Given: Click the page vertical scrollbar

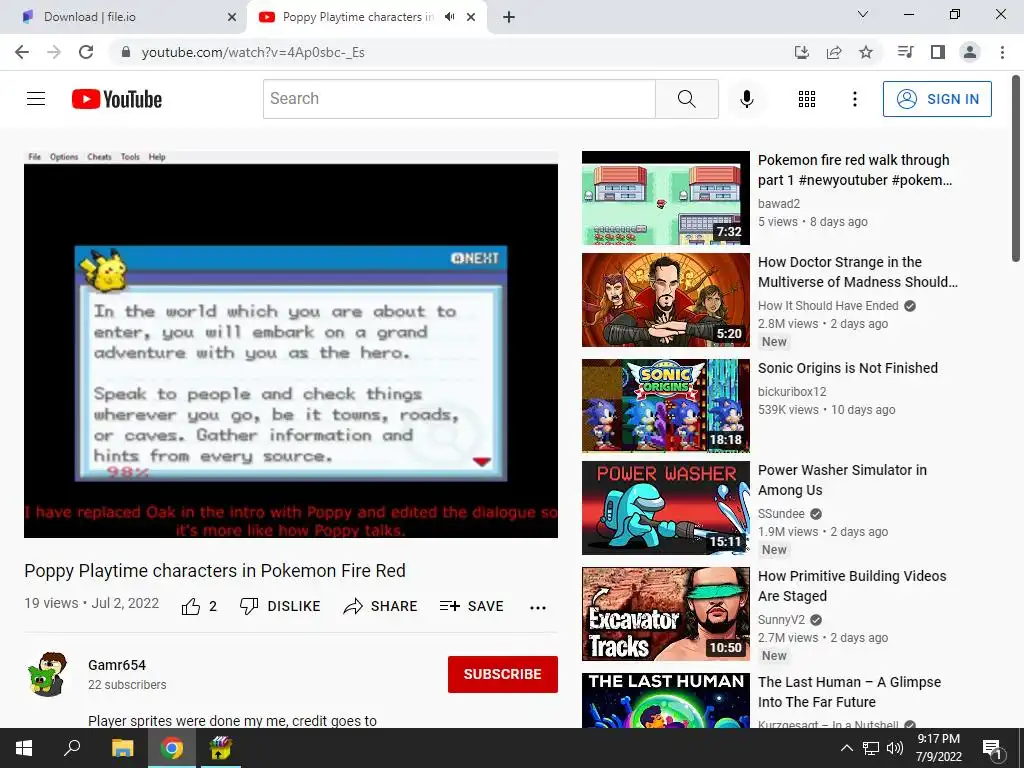Looking at the screenshot, I should [x=1016, y=169].
